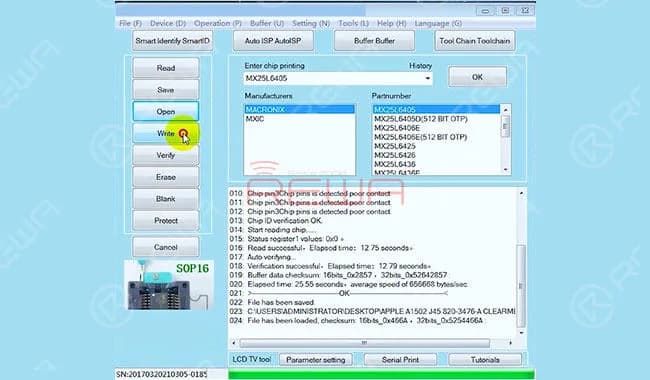Click log line 019 Buffer data checksum
Screen dimensions: 650x380
tap(338, 275)
